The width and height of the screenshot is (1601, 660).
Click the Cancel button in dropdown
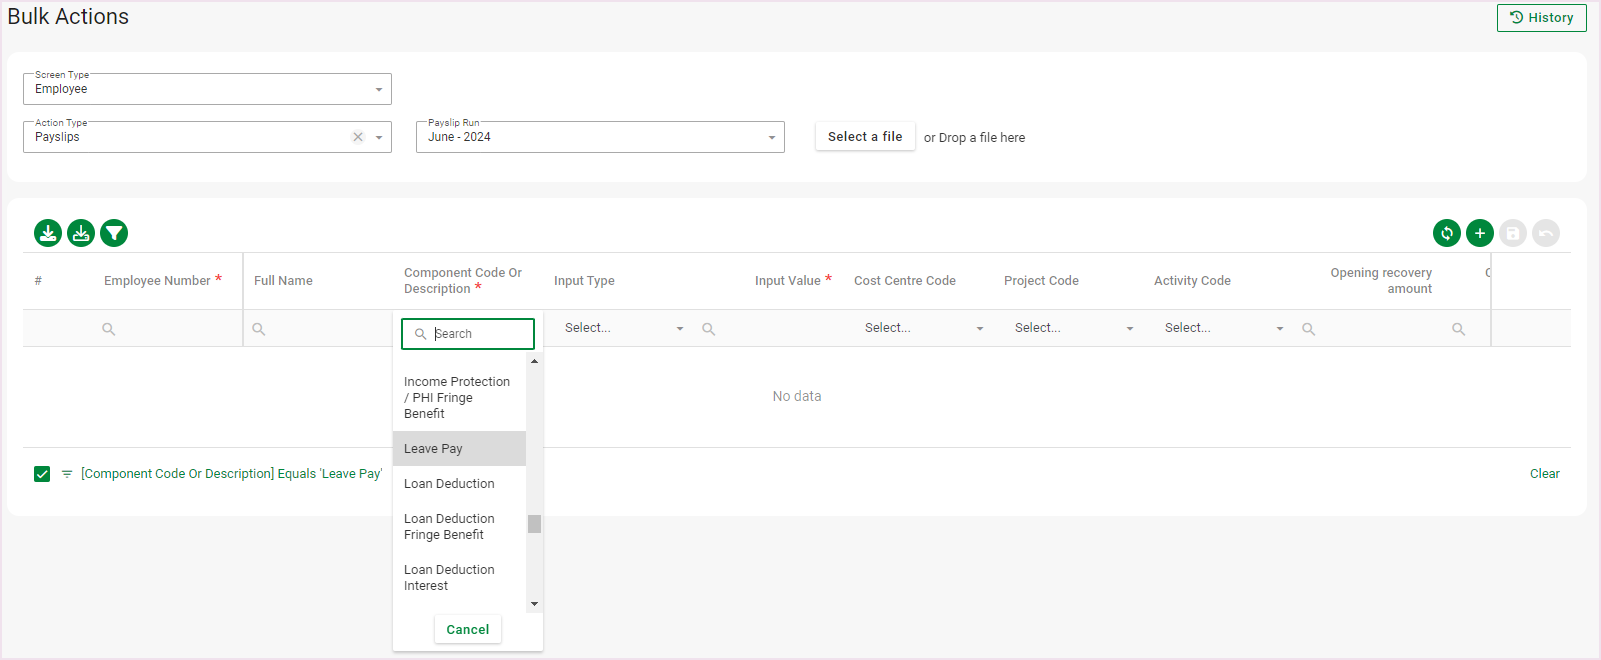point(467,629)
